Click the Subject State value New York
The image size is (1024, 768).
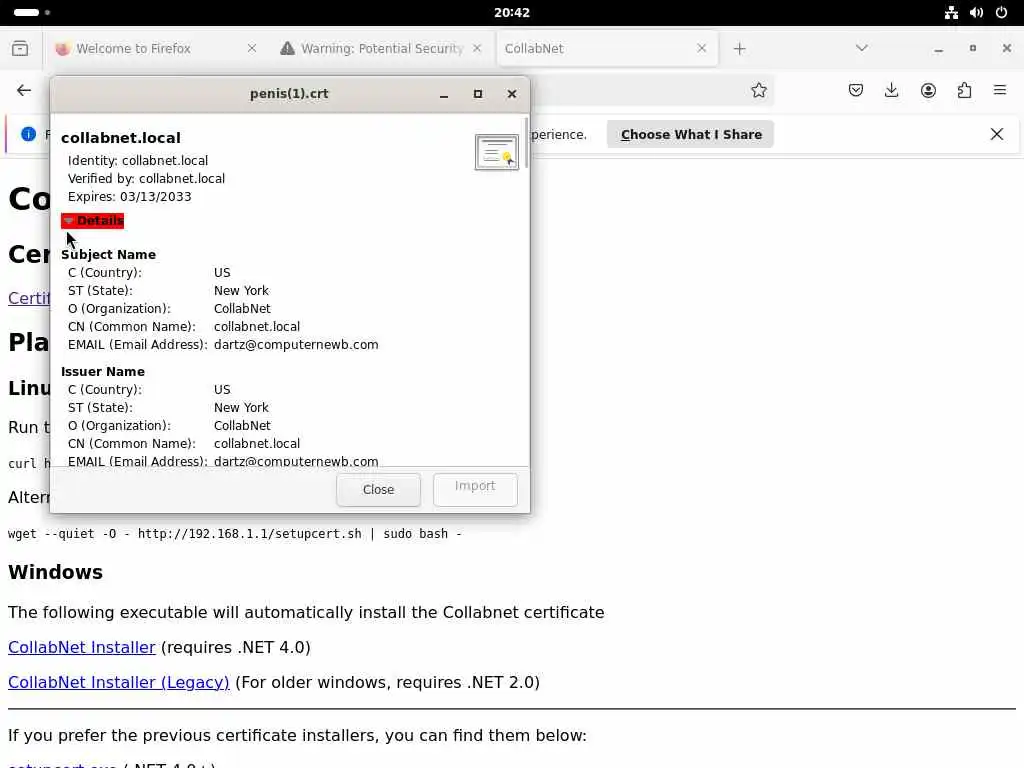click(x=241, y=291)
